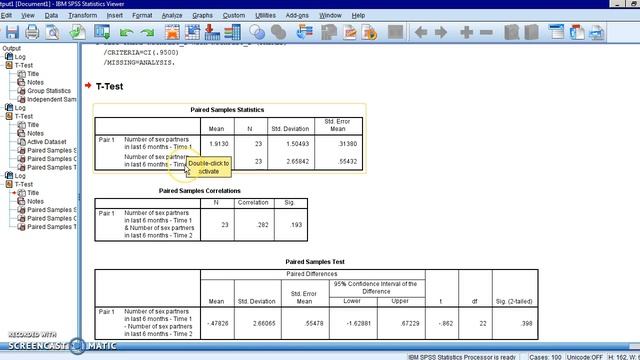This screenshot has width=640, height=360.
Task: Open the Analyze menu
Action: tap(172, 16)
